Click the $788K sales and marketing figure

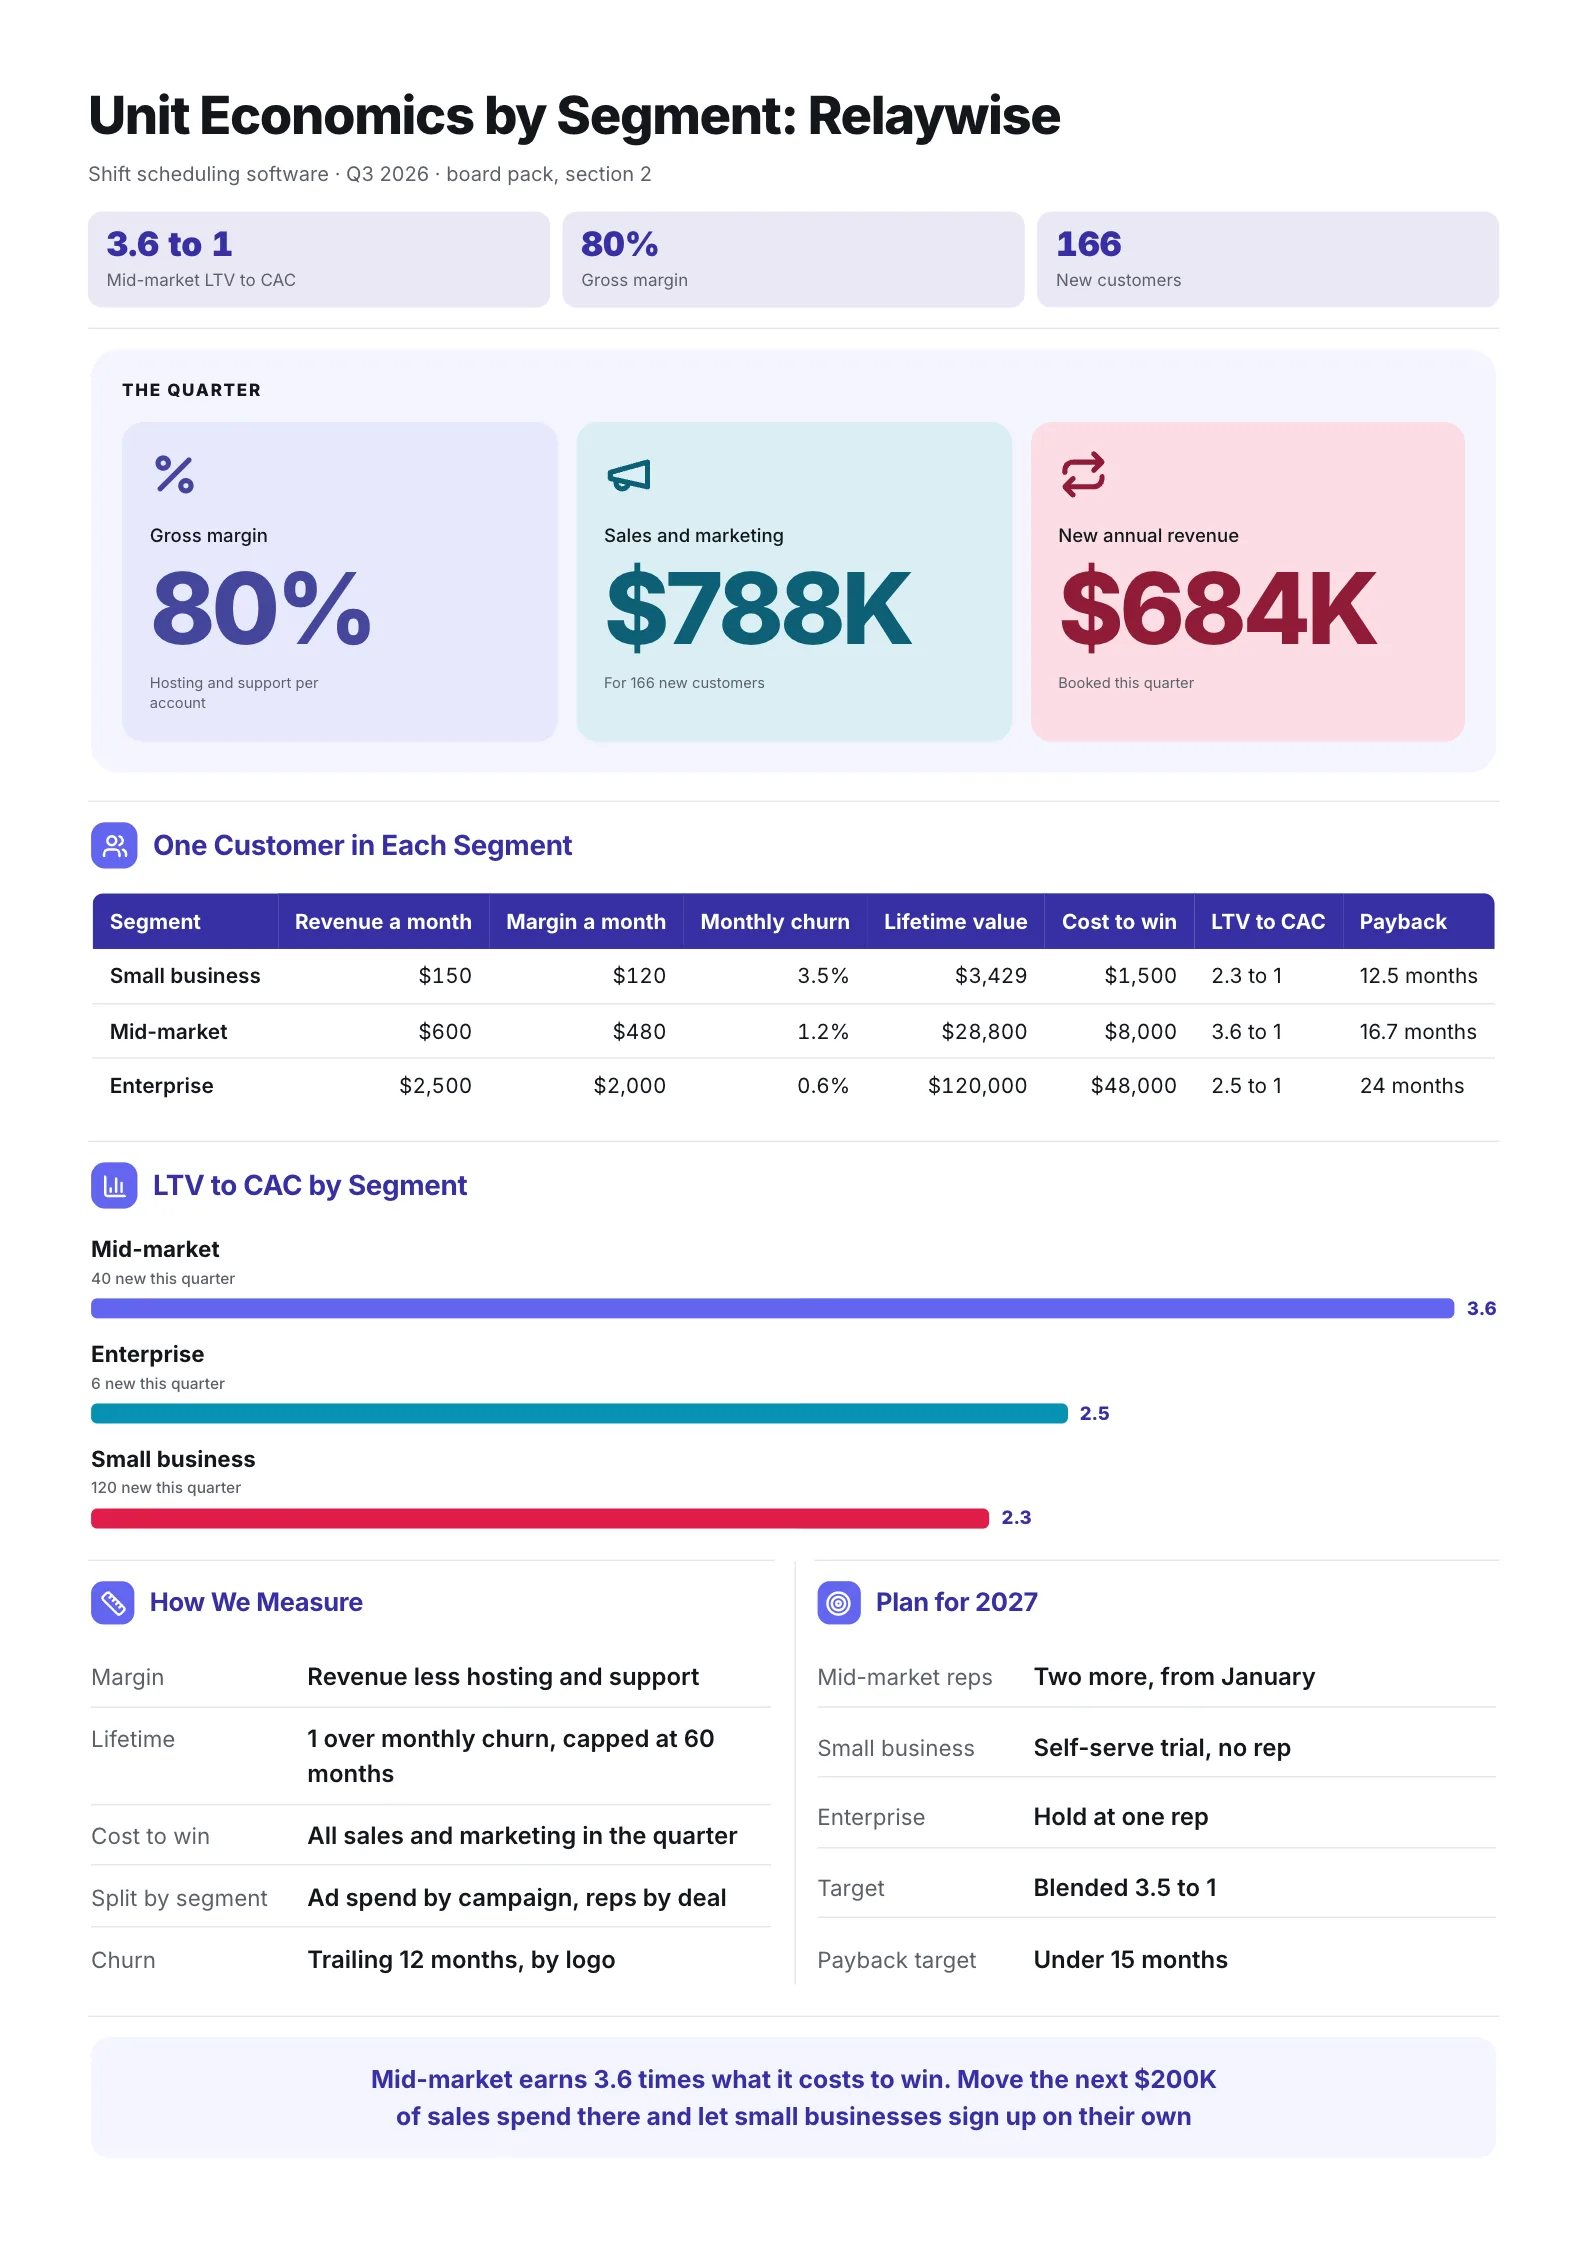click(759, 608)
